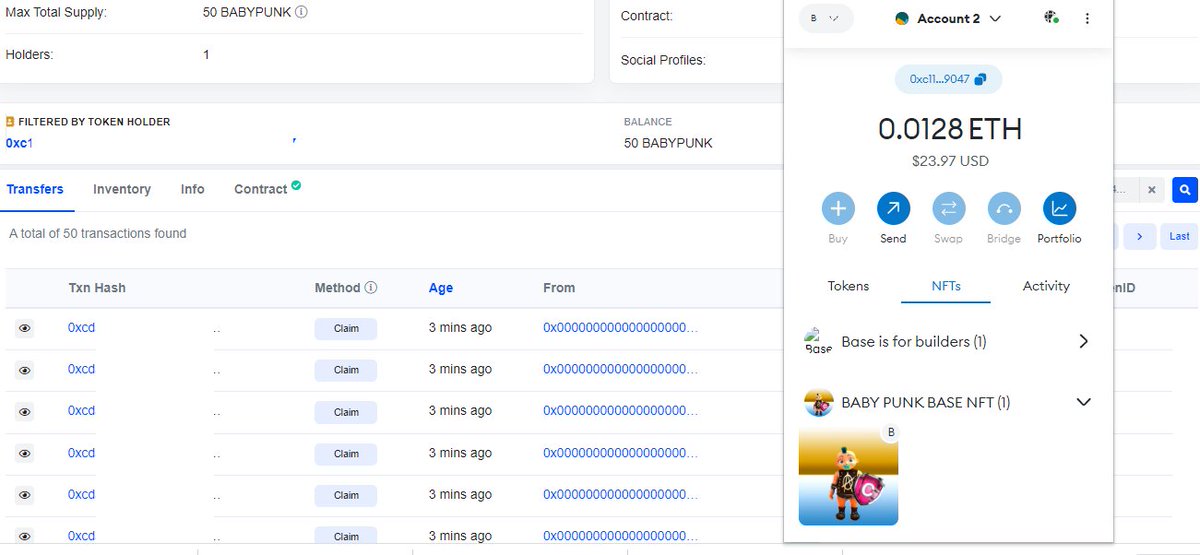
Task: Open the 0xc1 token holder address link
Action: pos(19,143)
